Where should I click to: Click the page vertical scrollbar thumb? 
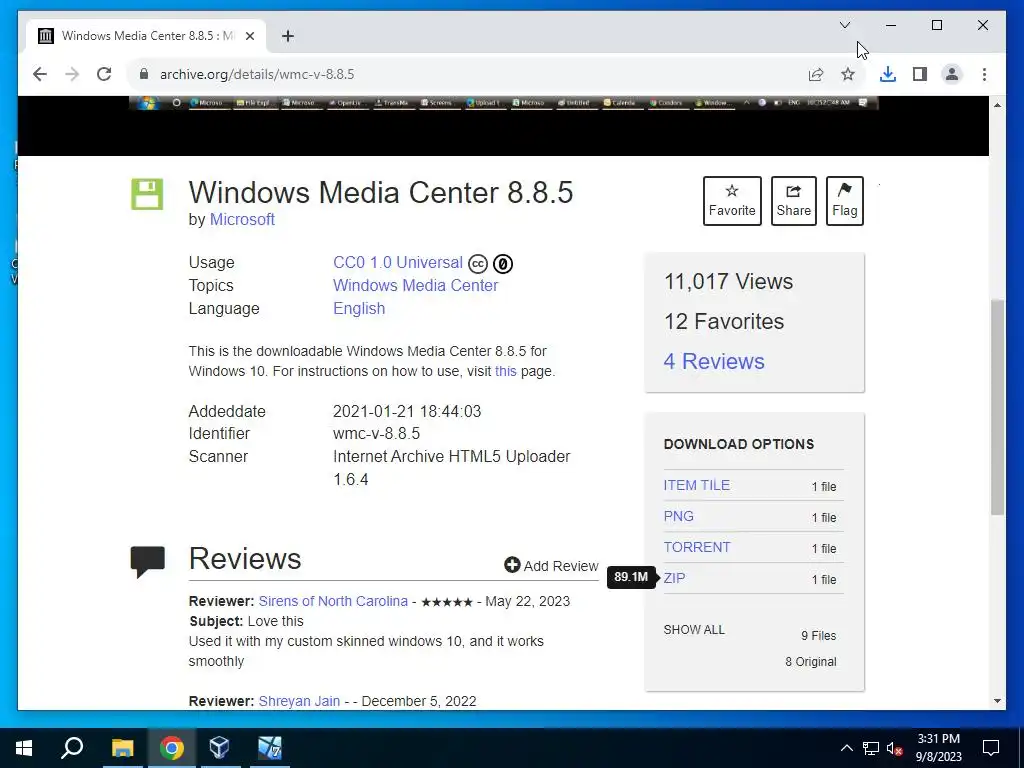click(x=997, y=407)
